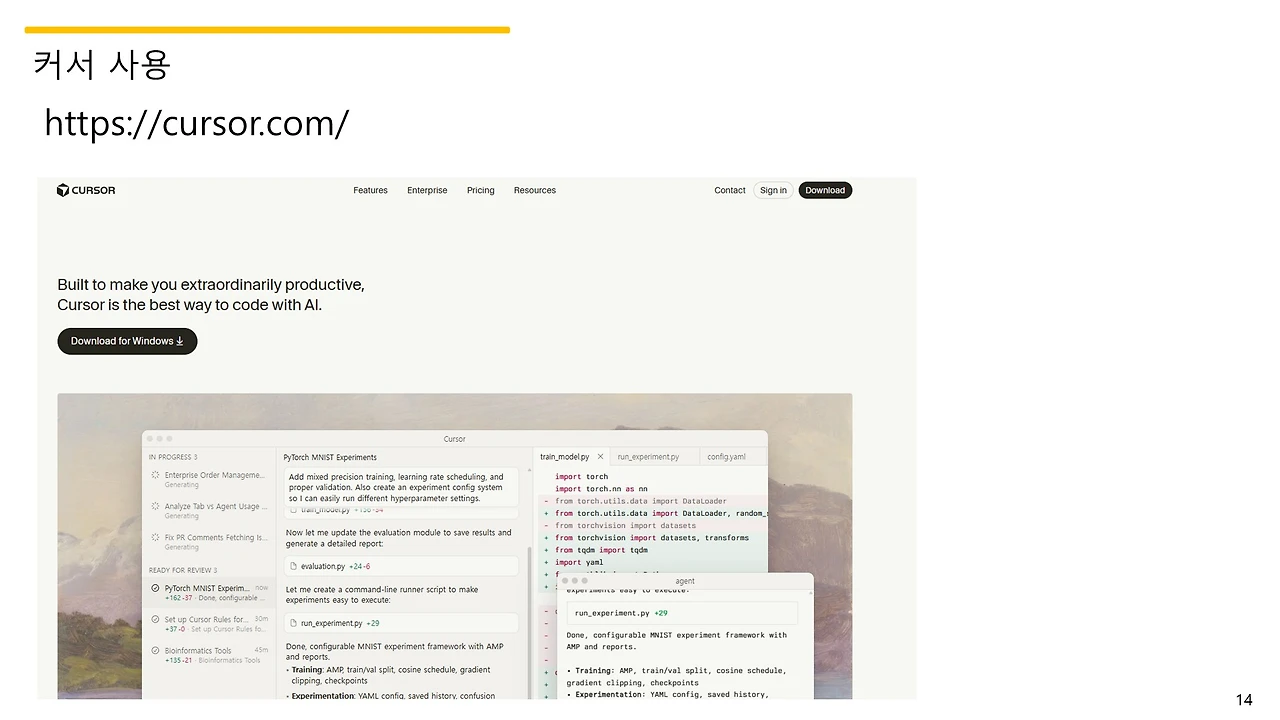The width and height of the screenshot is (1280, 720).
Task: Click the PyTorch MNIST Experiments chat title
Action: (x=330, y=457)
